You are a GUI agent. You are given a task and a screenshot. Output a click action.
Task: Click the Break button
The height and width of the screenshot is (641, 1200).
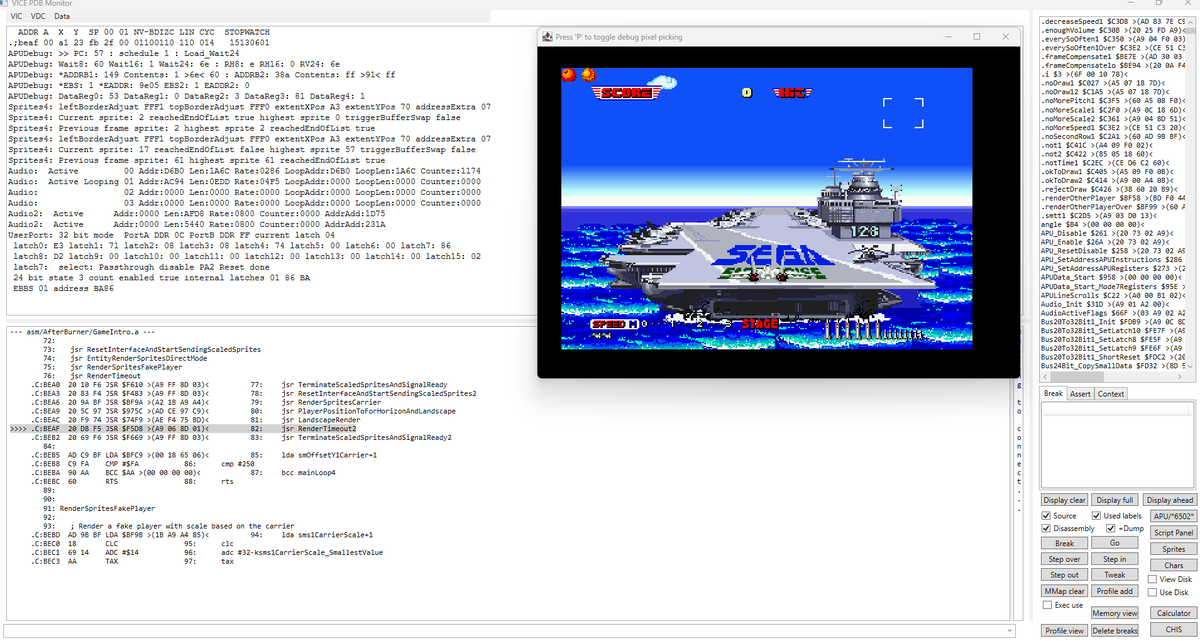1064,543
